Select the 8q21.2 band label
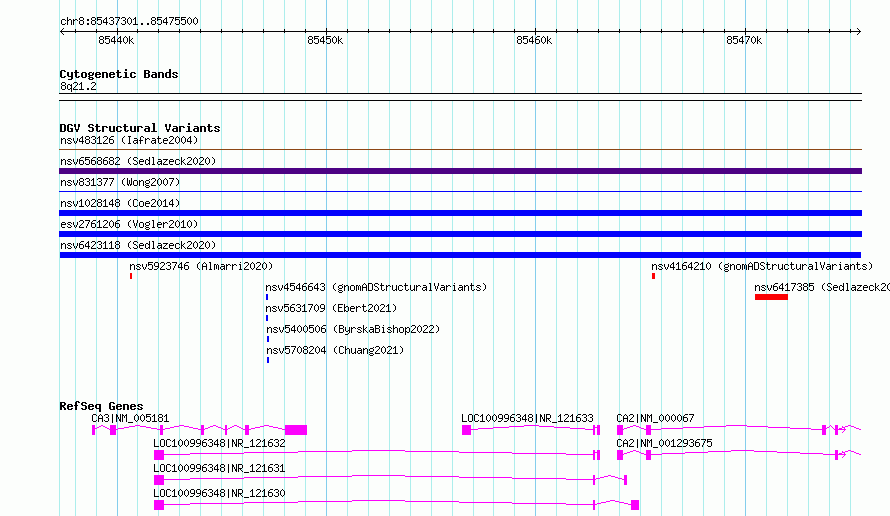This screenshot has width=890, height=516. 78,86
